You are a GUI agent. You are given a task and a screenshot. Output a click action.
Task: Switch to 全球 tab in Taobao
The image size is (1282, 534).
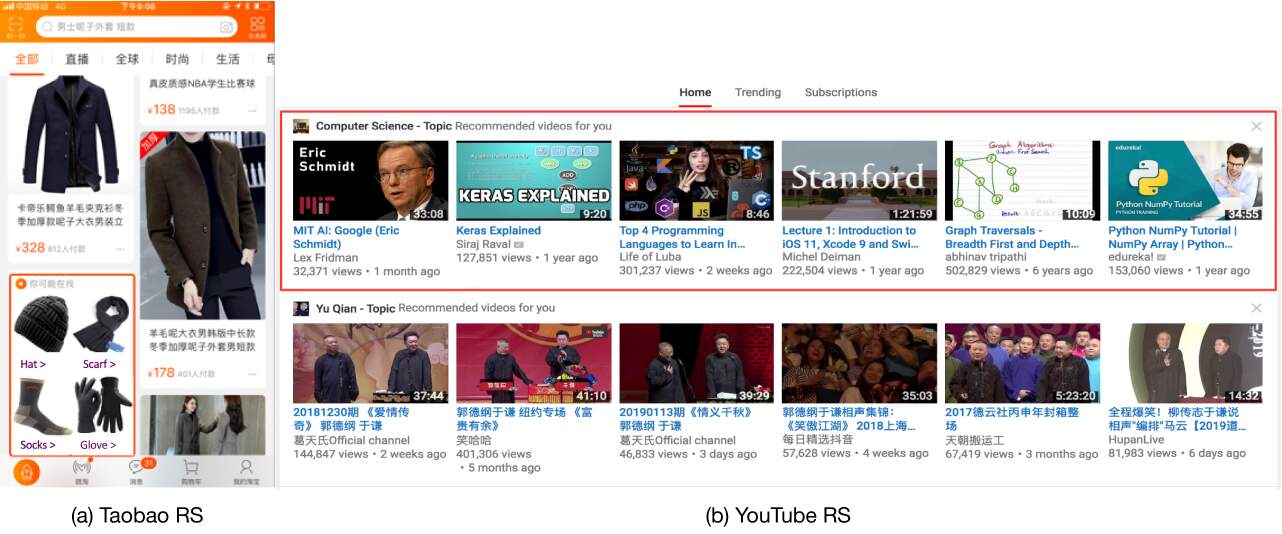[x=127, y=59]
